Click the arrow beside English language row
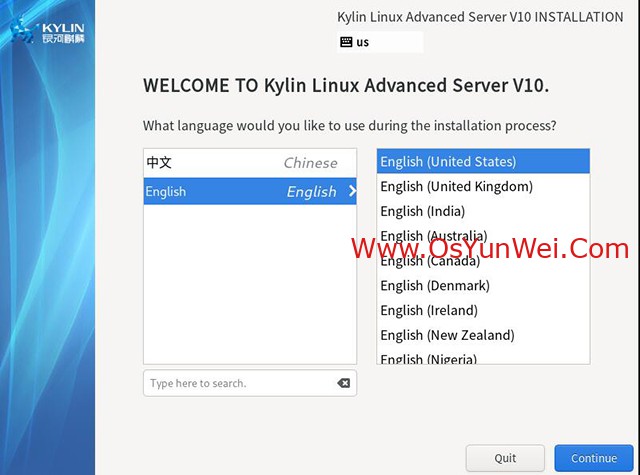640x475 pixels. 352,191
